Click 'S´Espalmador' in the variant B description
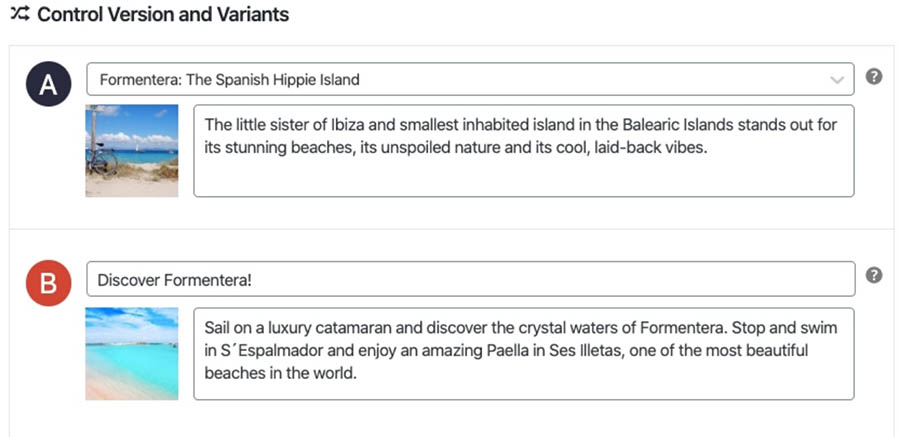 268,351
